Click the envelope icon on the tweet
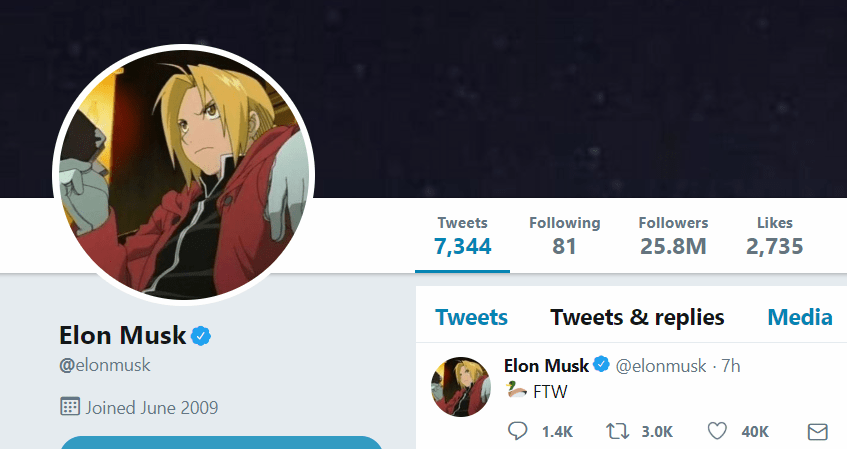Image resolution: width=847 pixels, height=449 pixels. pos(817,431)
